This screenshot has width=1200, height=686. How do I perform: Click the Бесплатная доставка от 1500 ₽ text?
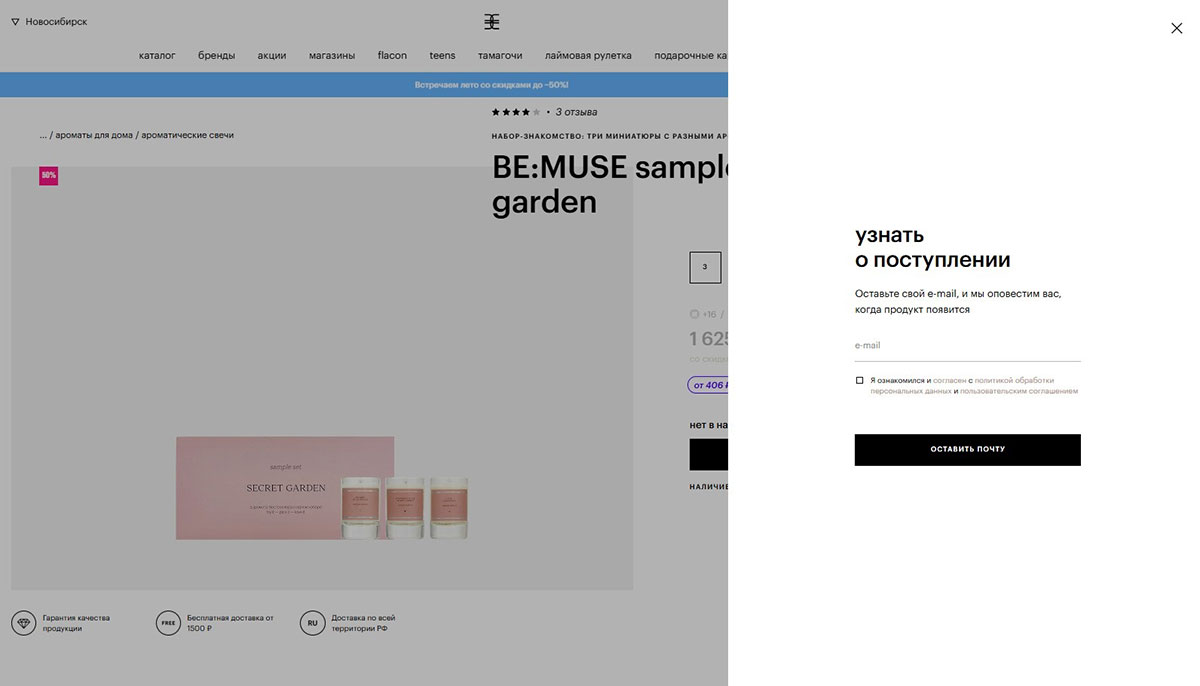230,623
